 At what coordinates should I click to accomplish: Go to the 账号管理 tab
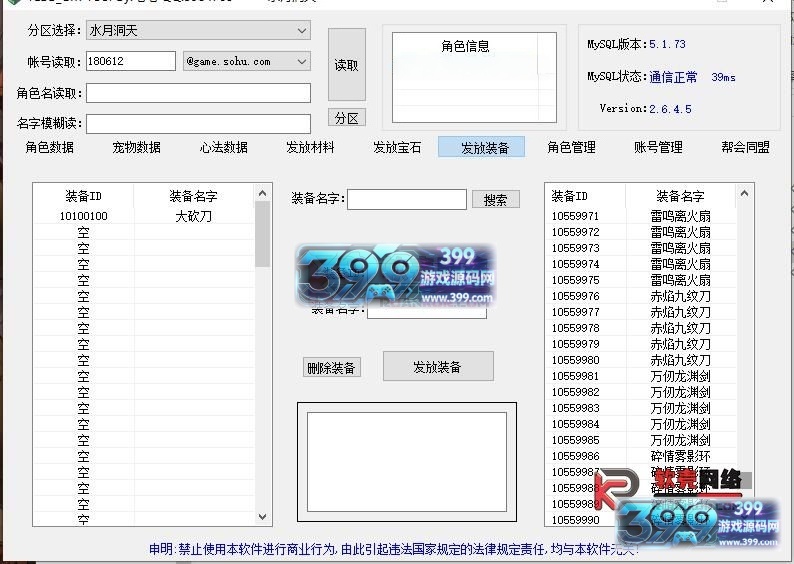(x=658, y=147)
